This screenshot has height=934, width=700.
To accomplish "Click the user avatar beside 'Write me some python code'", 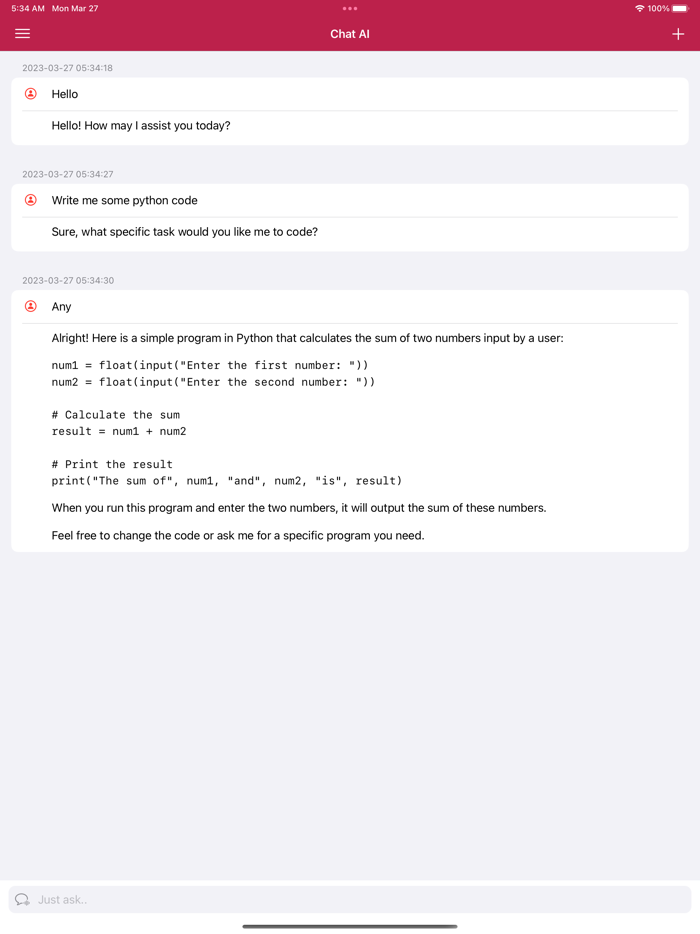I will (x=31, y=200).
